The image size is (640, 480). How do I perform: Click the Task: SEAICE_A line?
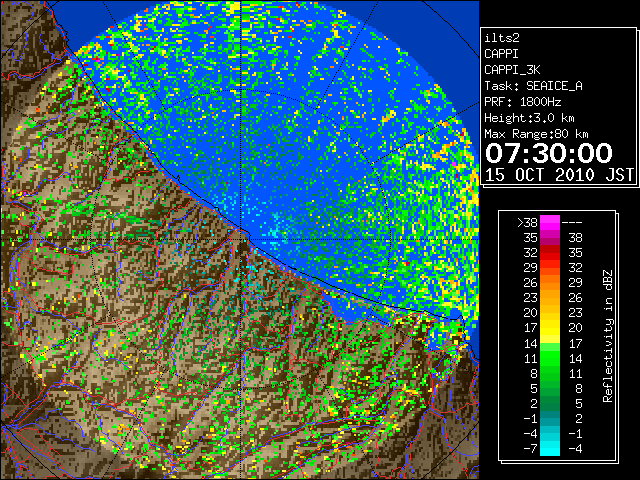pyautogui.click(x=533, y=86)
